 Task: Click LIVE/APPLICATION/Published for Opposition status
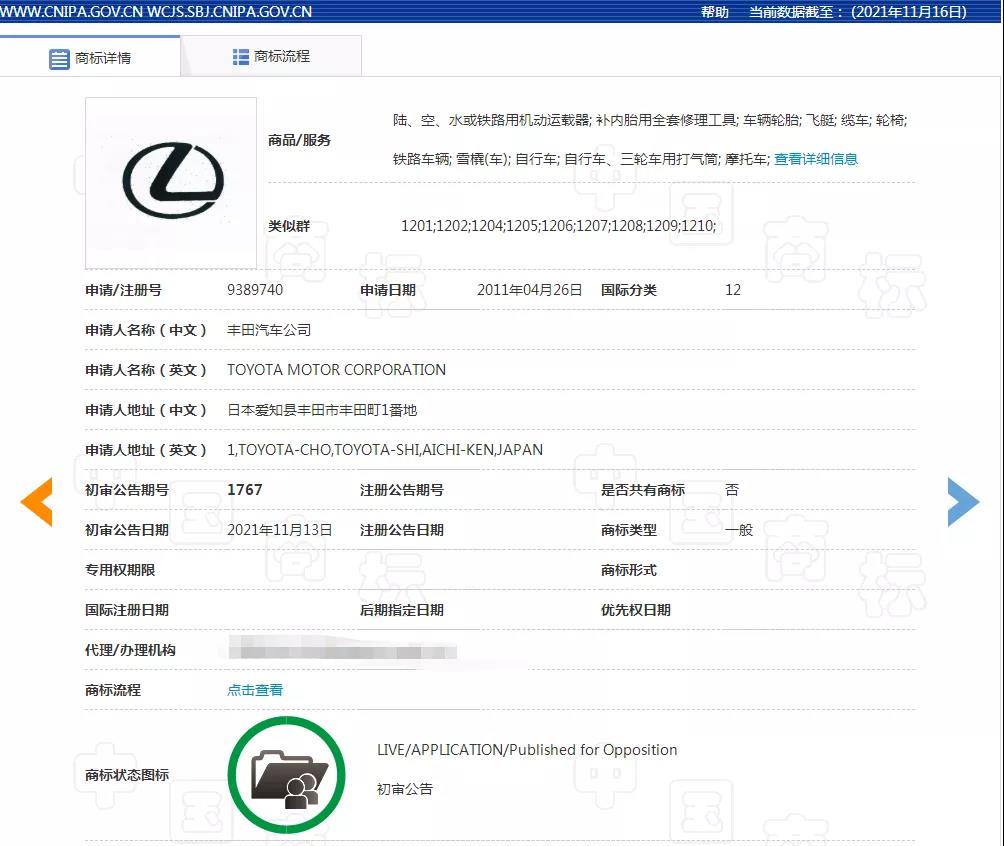tap(527, 750)
